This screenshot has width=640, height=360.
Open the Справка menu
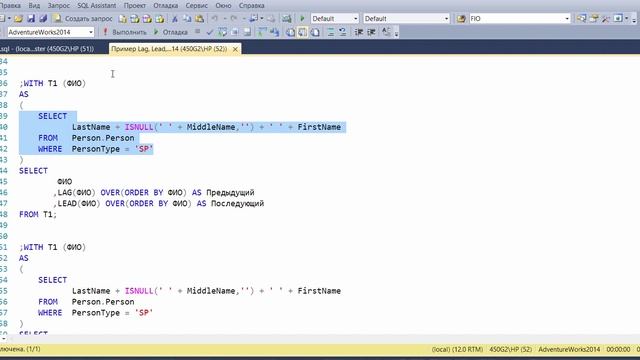[x=251, y=5]
